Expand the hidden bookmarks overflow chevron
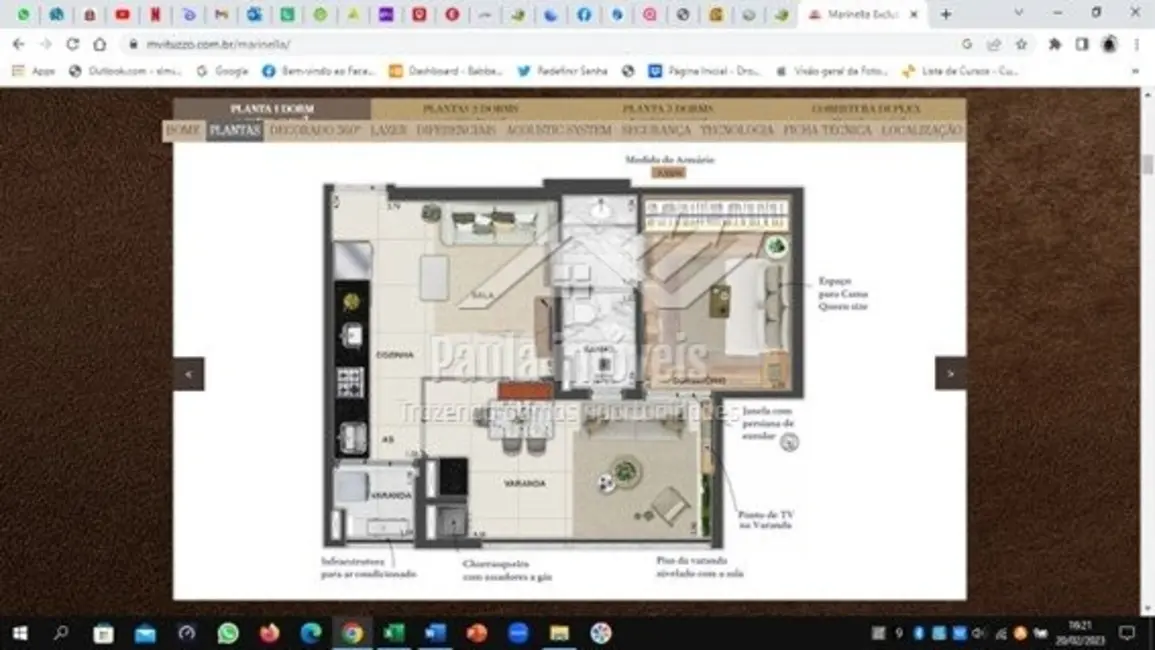The height and width of the screenshot is (650, 1155). [x=1135, y=72]
